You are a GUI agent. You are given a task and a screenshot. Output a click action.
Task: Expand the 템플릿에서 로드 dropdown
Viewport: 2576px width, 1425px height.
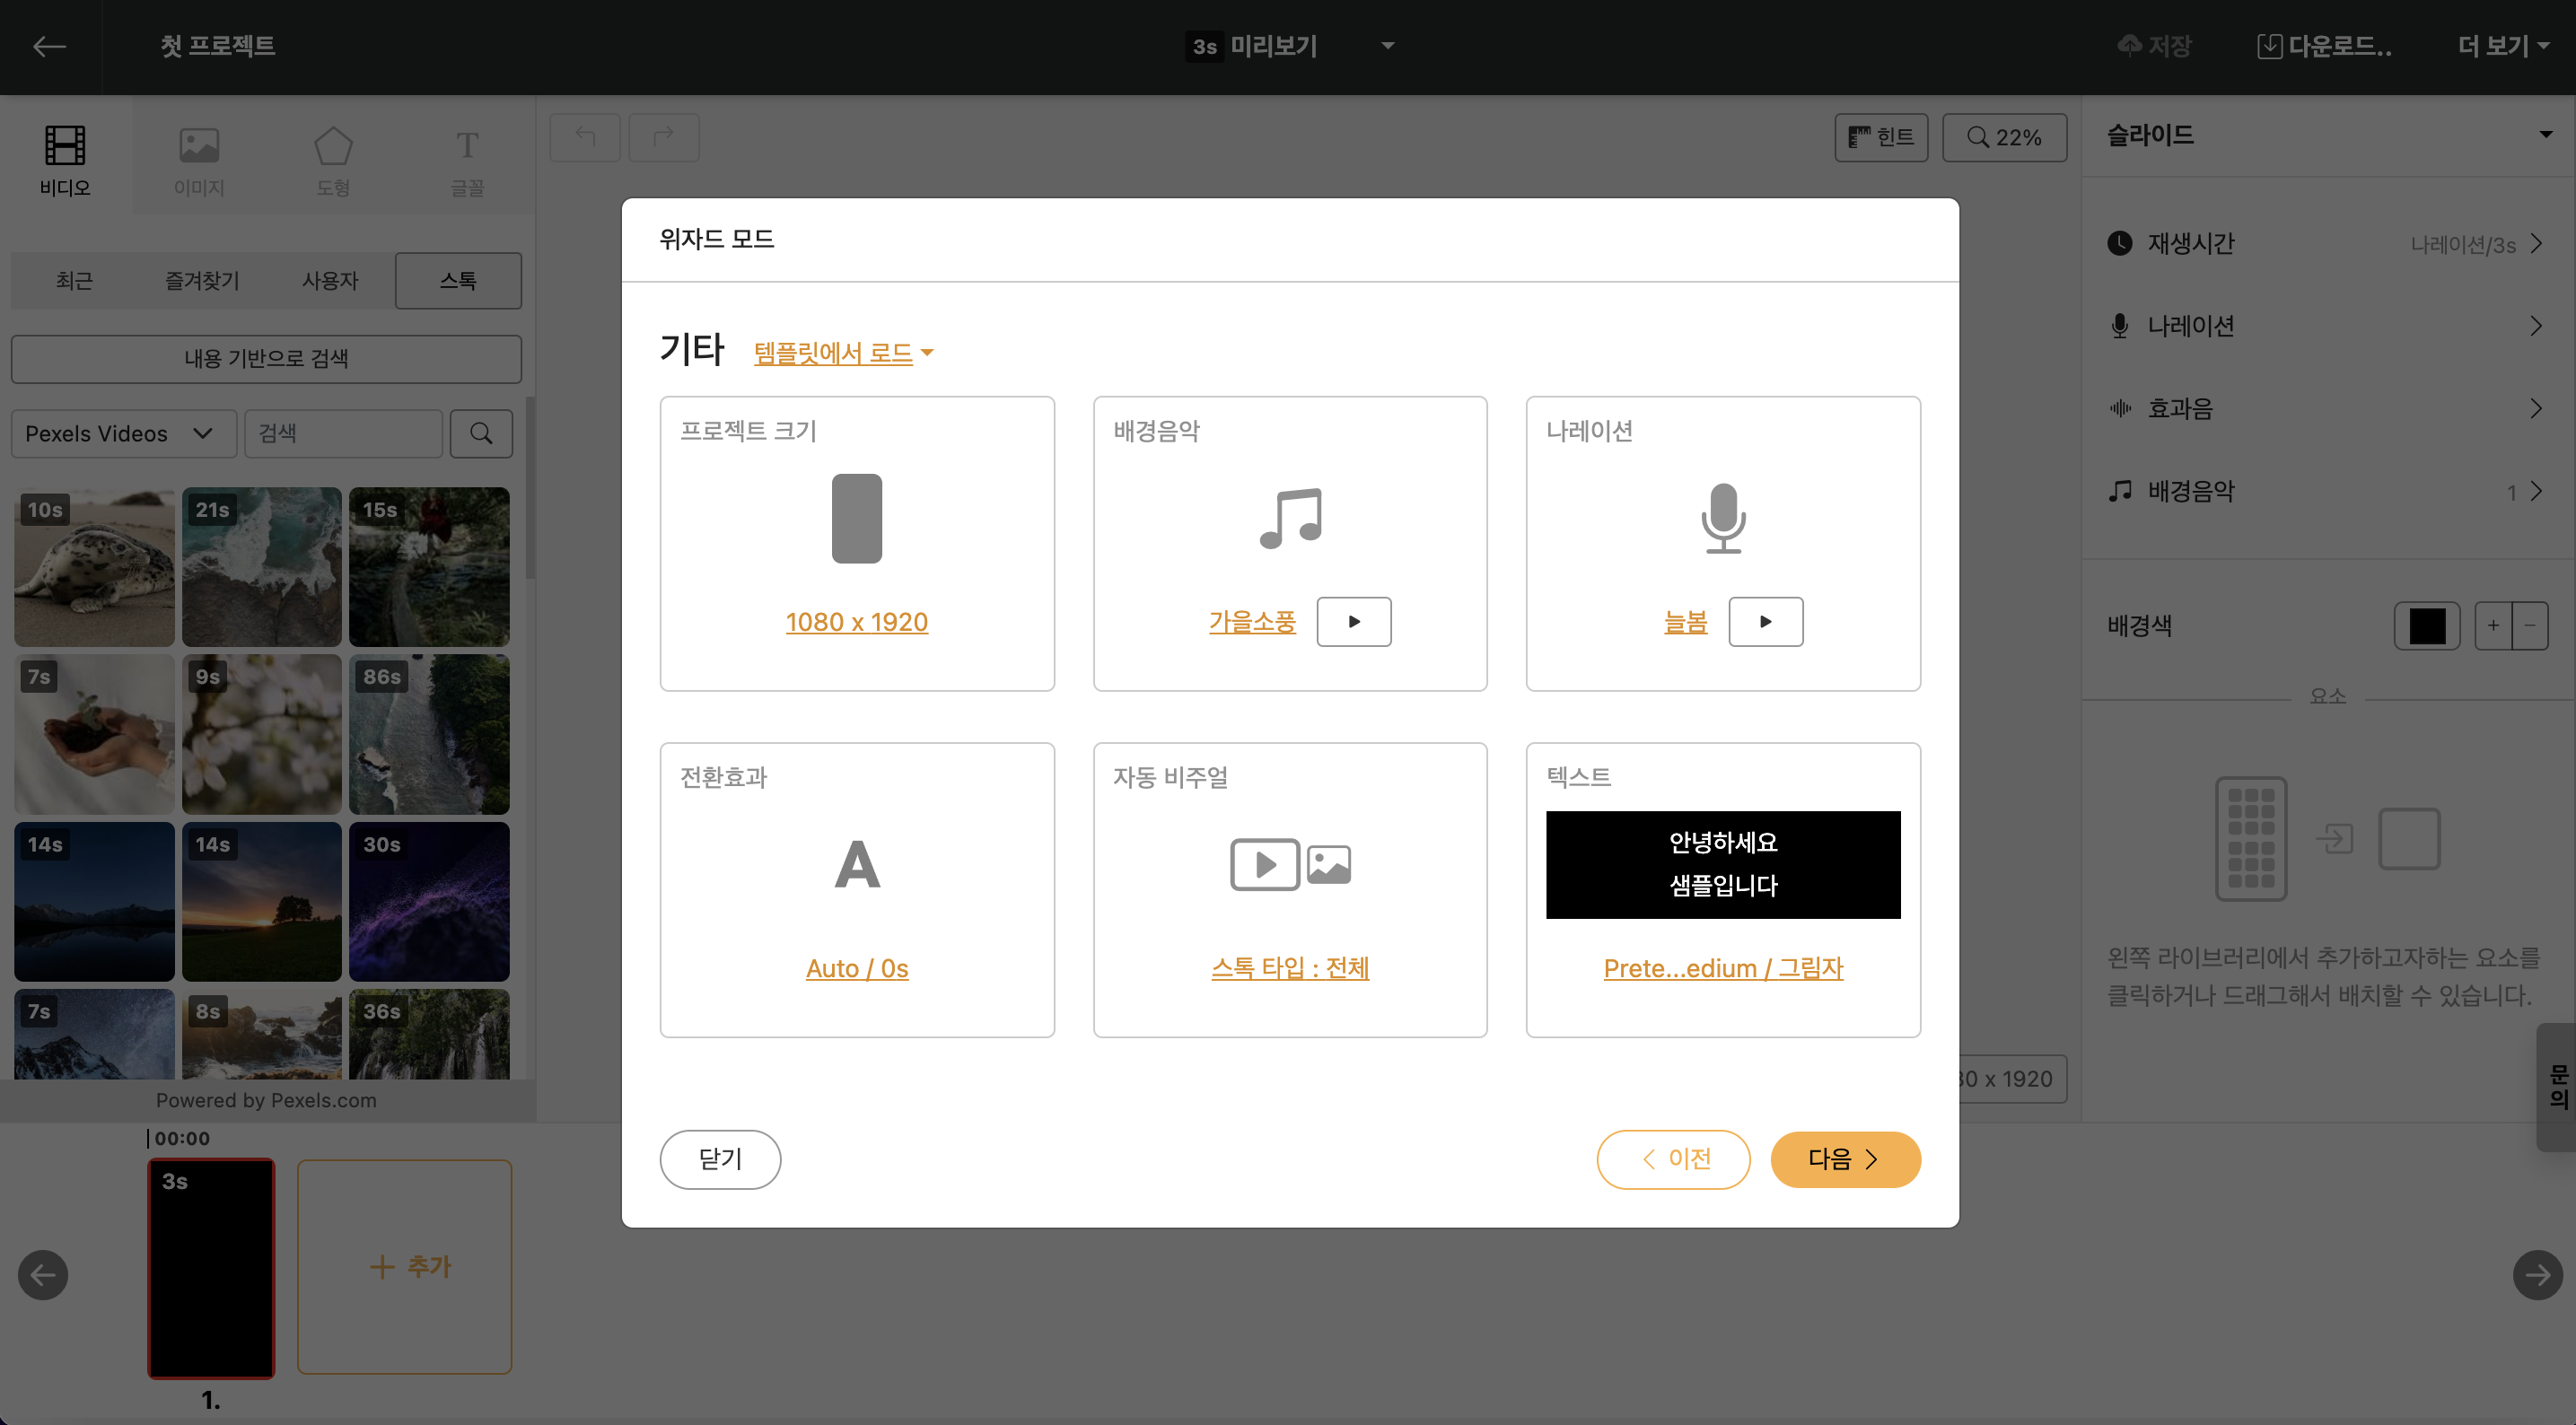[x=843, y=352]
